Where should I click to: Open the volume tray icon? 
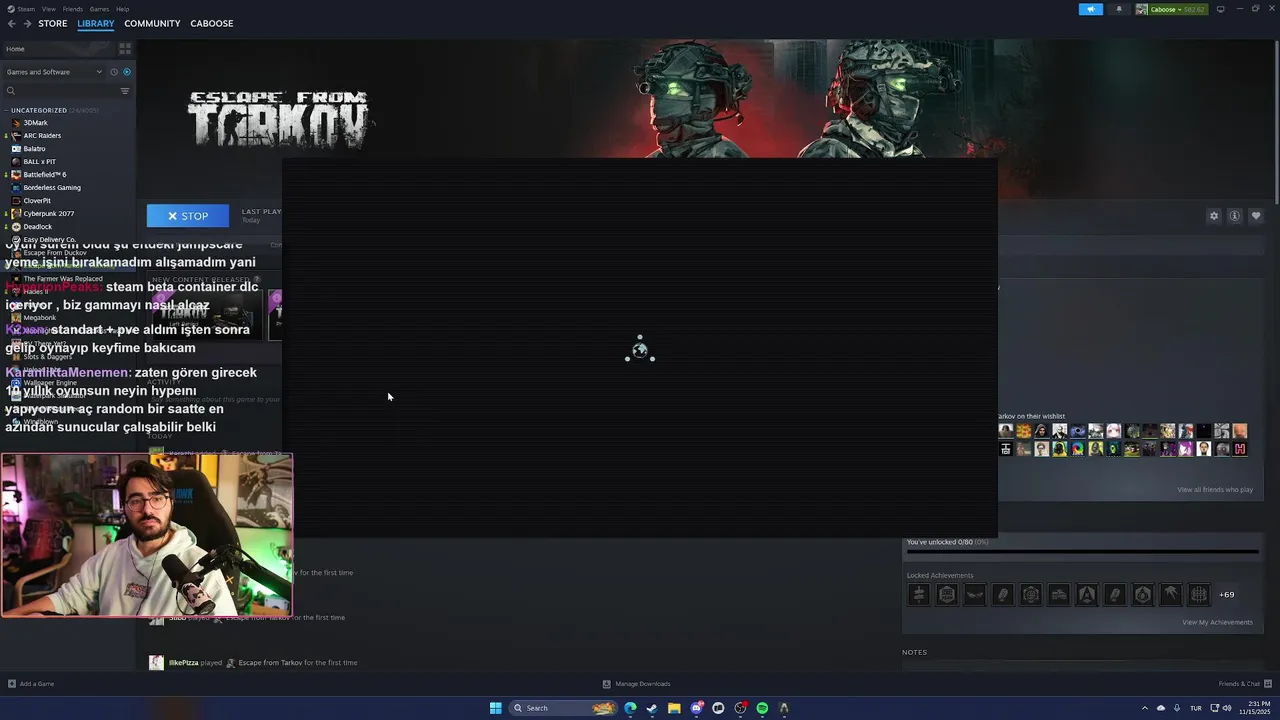pyautogui.click(x=1227, y=708)
